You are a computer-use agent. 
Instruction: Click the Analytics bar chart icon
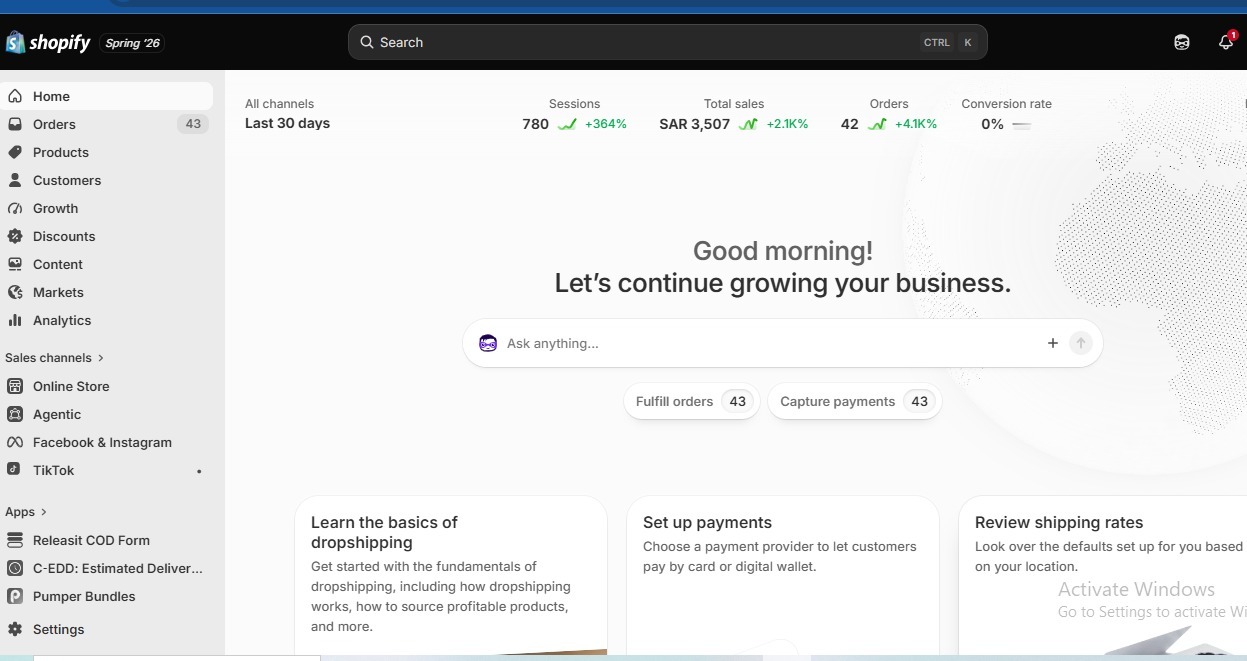click(15, 320)
